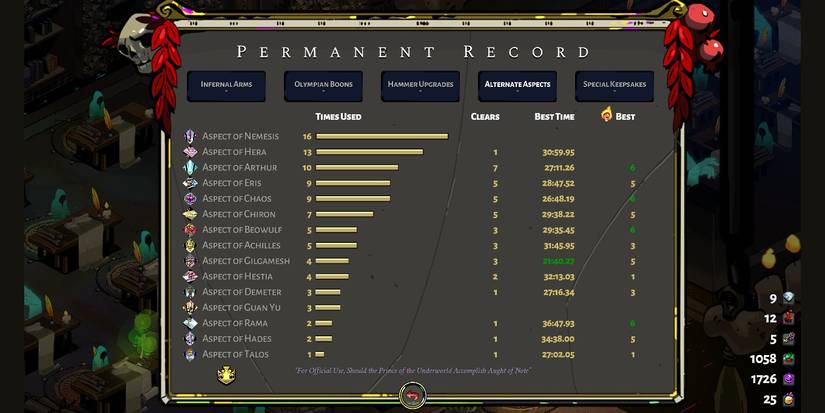
Task: Click the Best Time column header
Action: point(555,117)
